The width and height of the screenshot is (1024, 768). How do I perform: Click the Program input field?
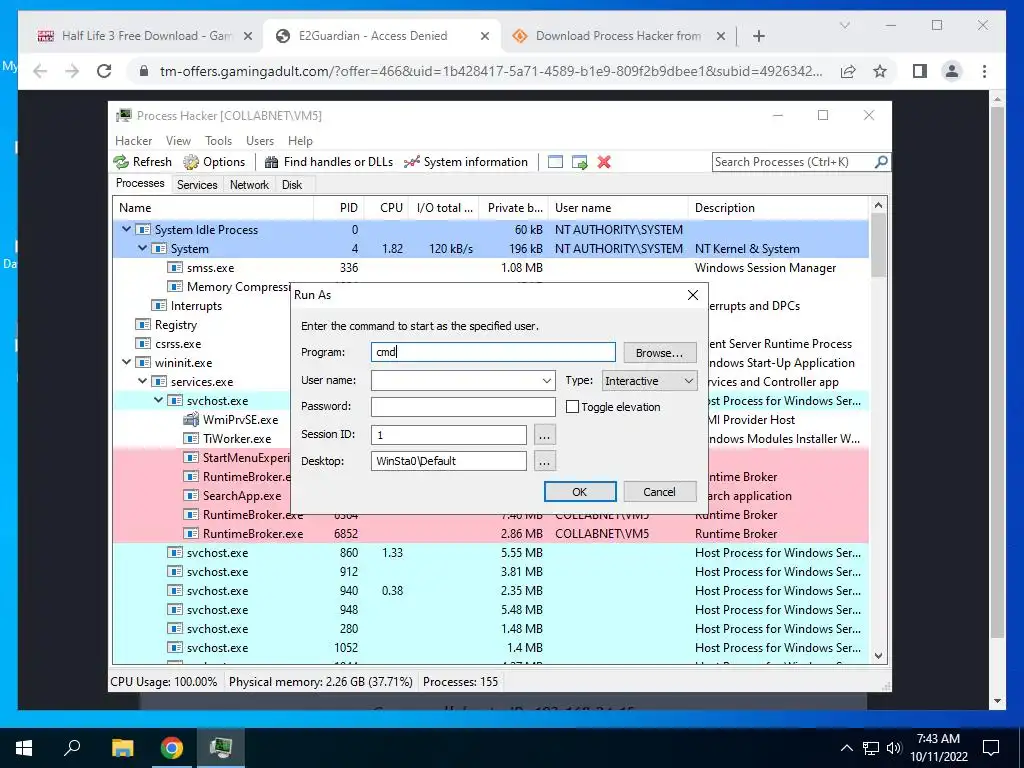coord(493,352)
